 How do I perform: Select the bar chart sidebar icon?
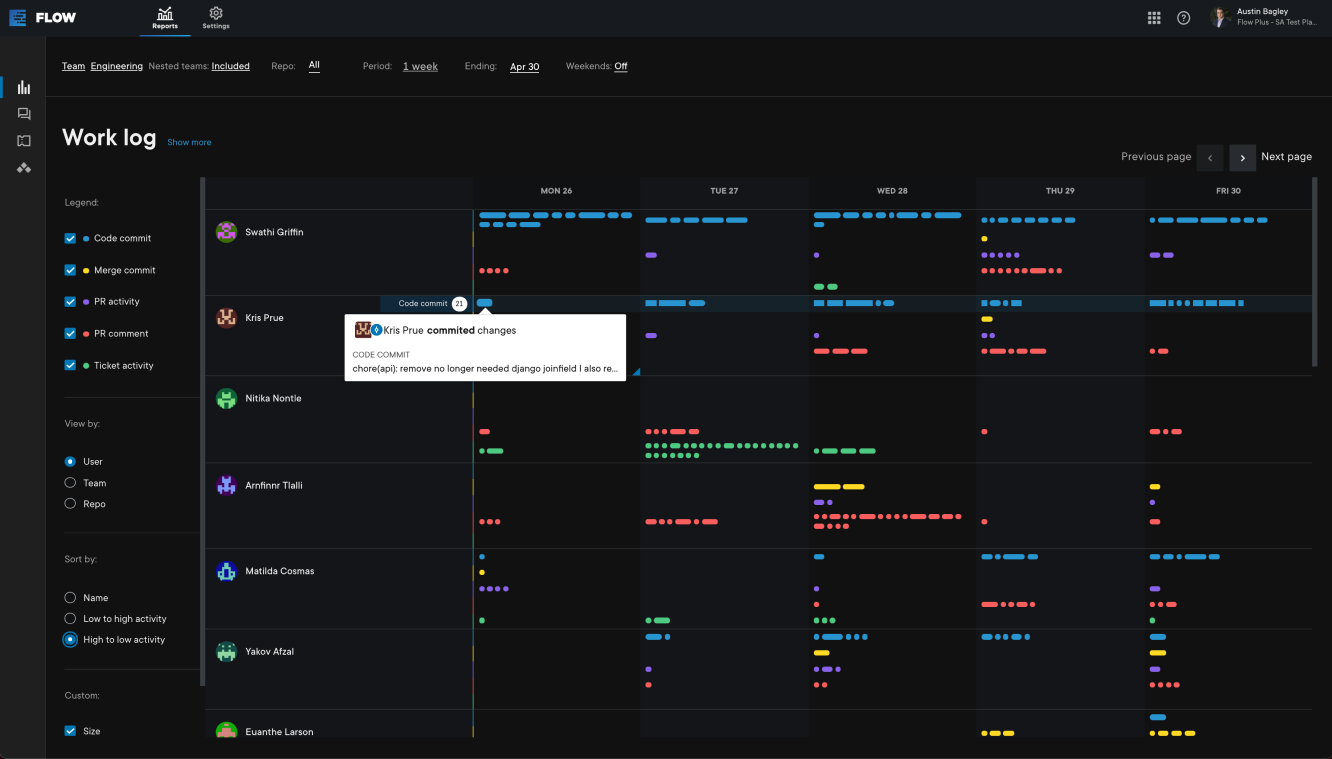pyautogui.click(x=24, y=87)
